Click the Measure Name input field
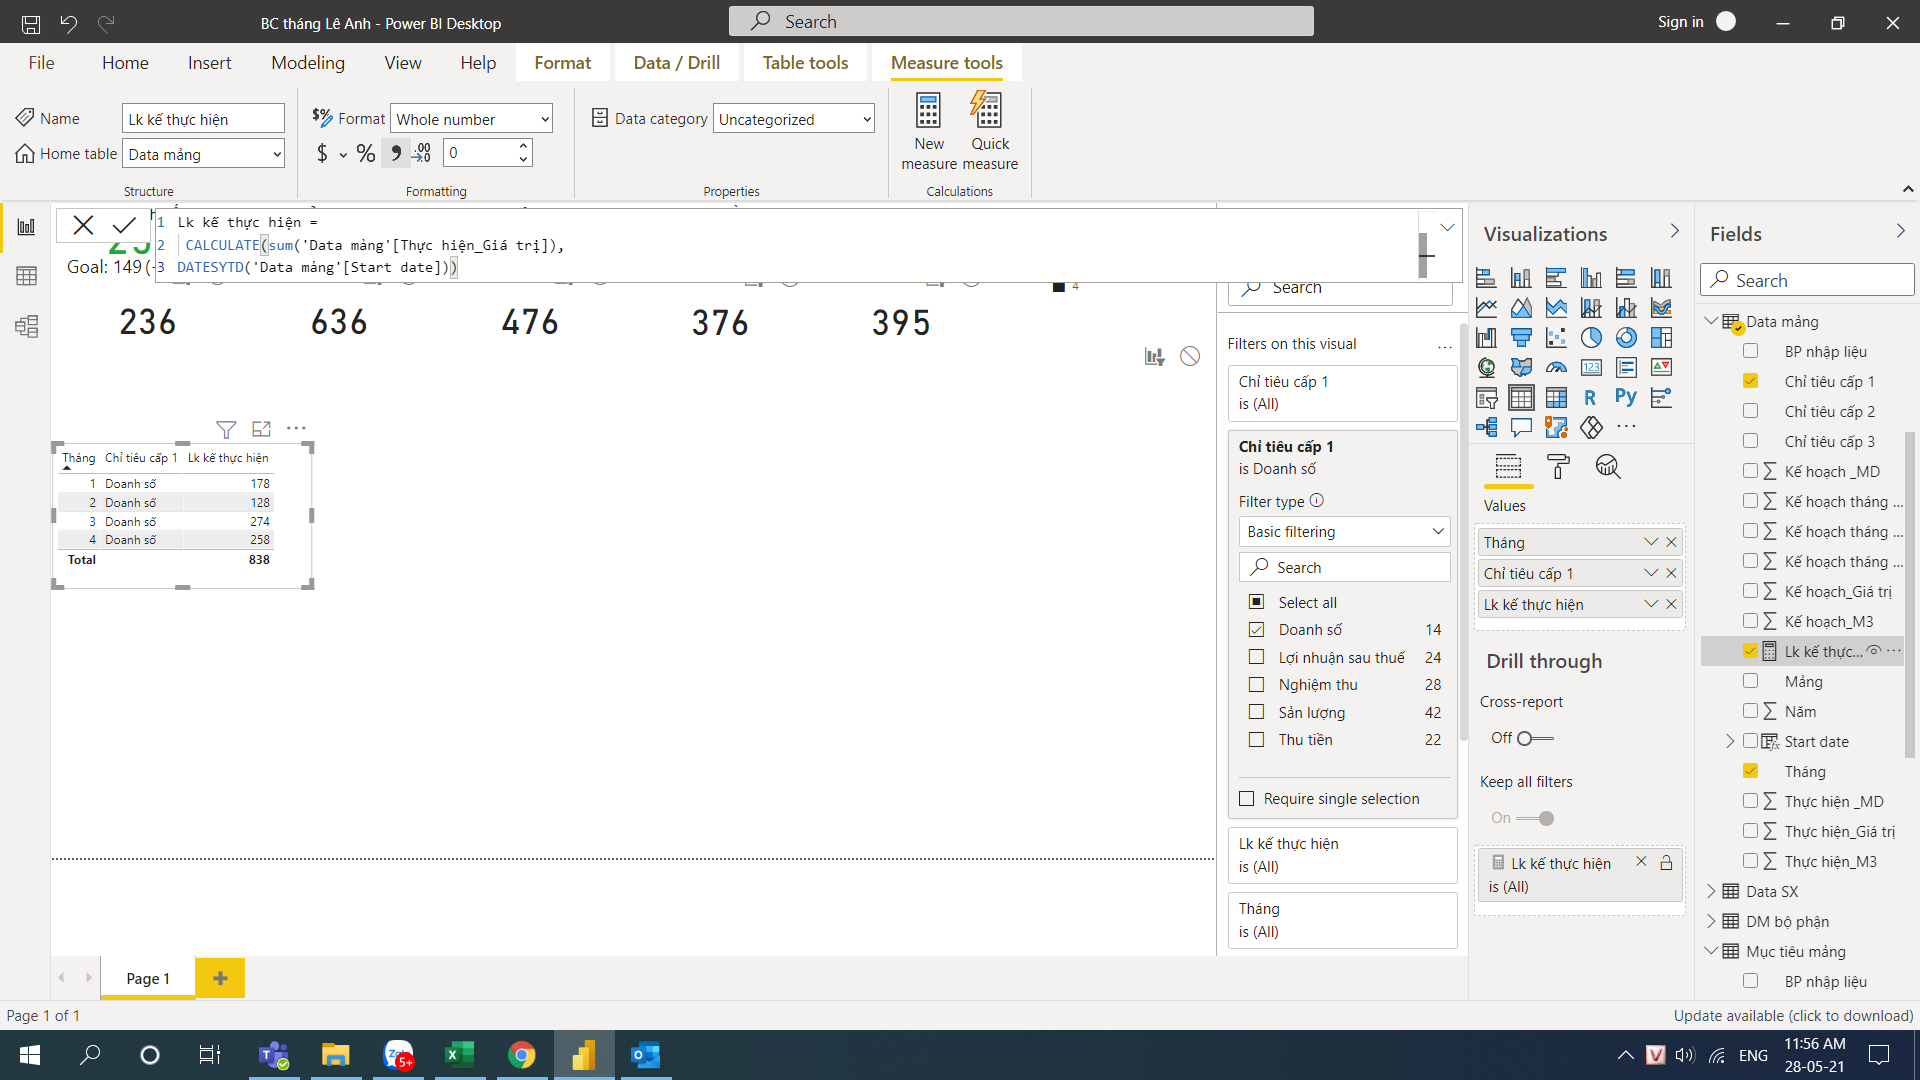Screen dimensions: 1920x1080 coord(203,119)
